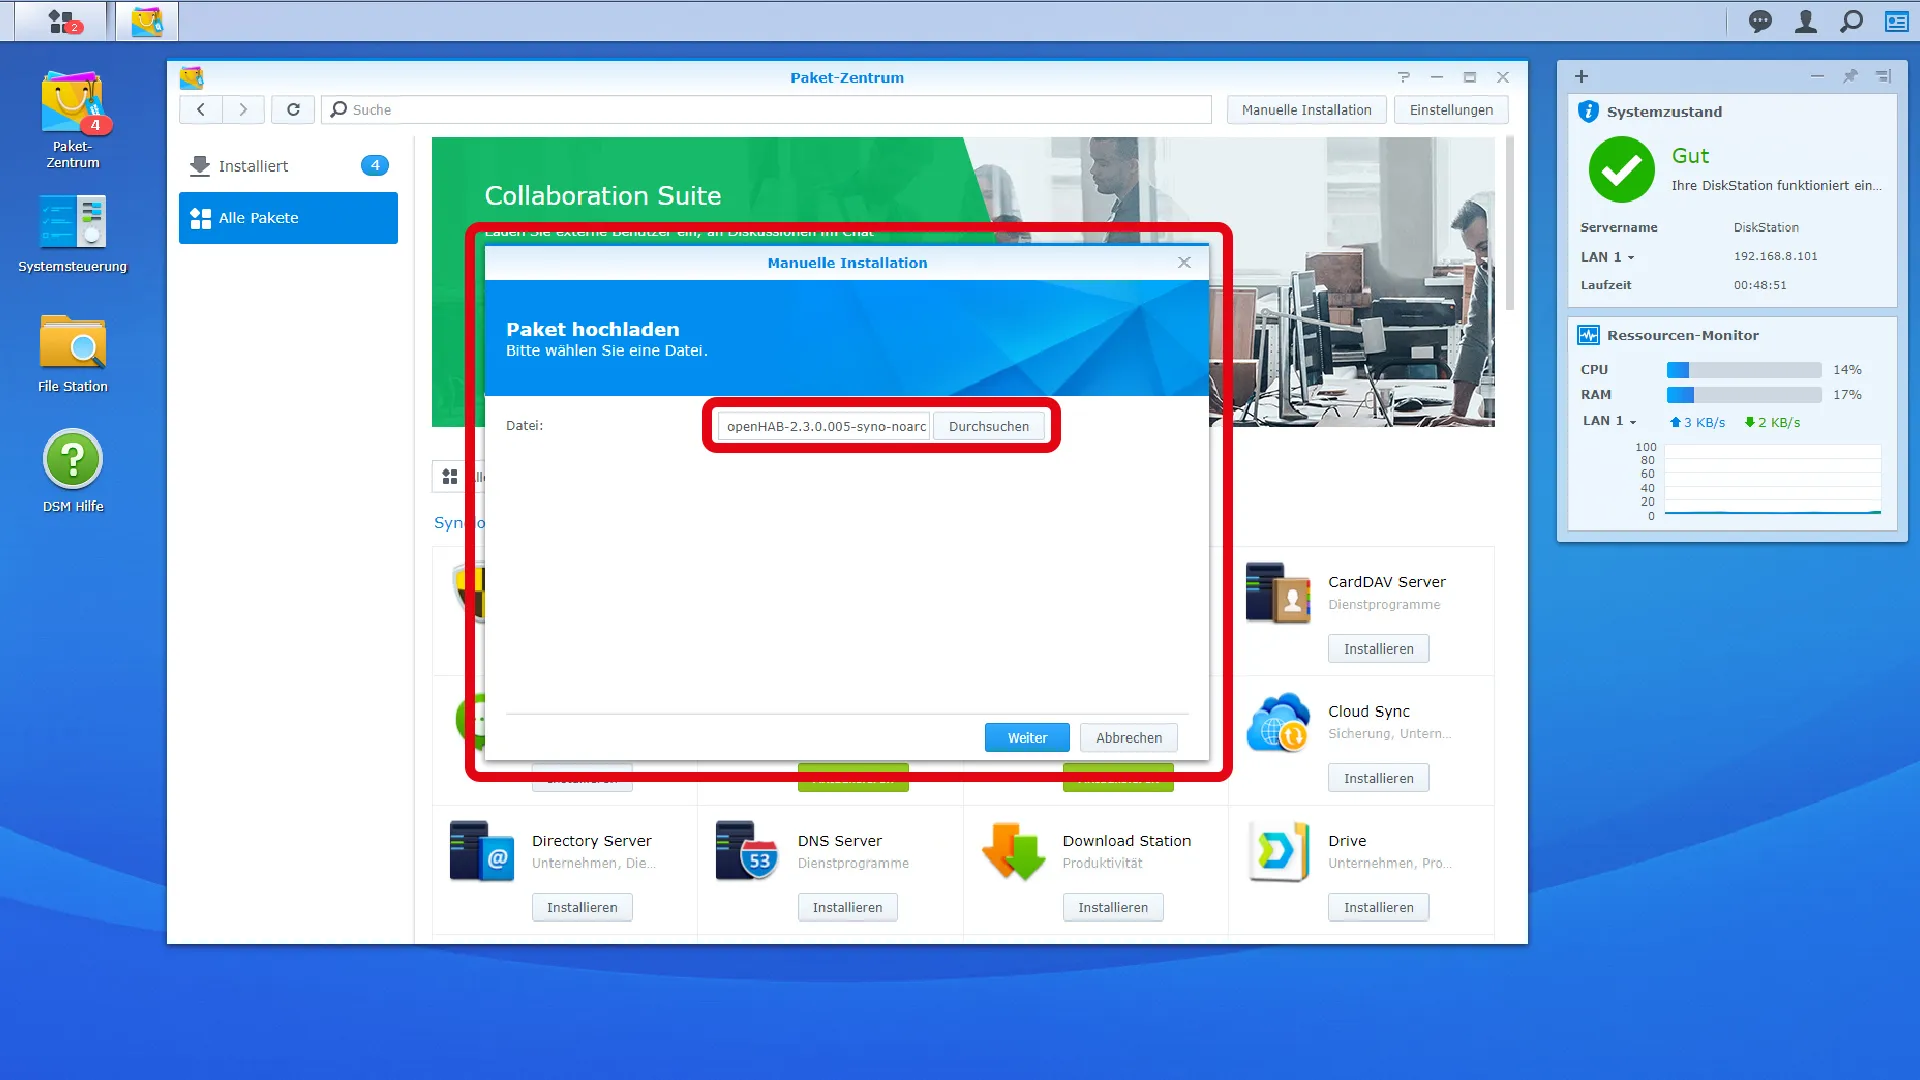
Task: Open Paket-Zentrum desktop shortcut
Action: [x=73, y=120]
